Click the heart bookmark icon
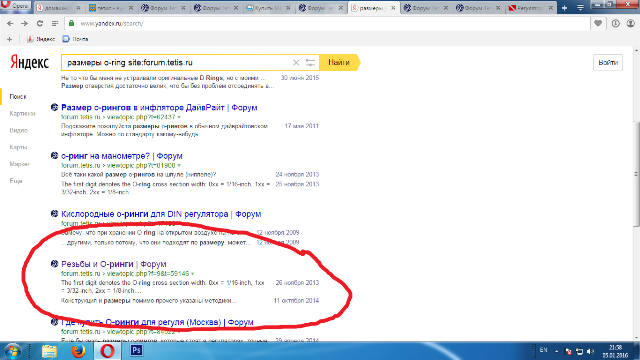 pyautogui.click(x=598, y=23)
